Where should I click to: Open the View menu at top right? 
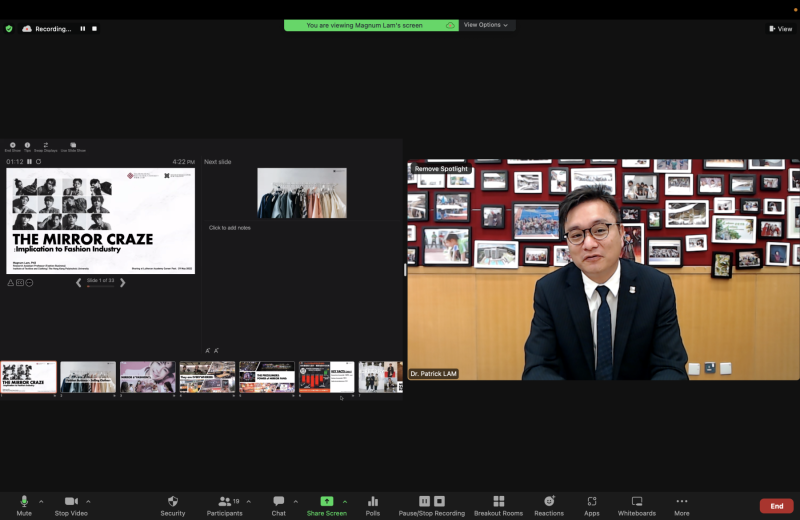[781, 29]
